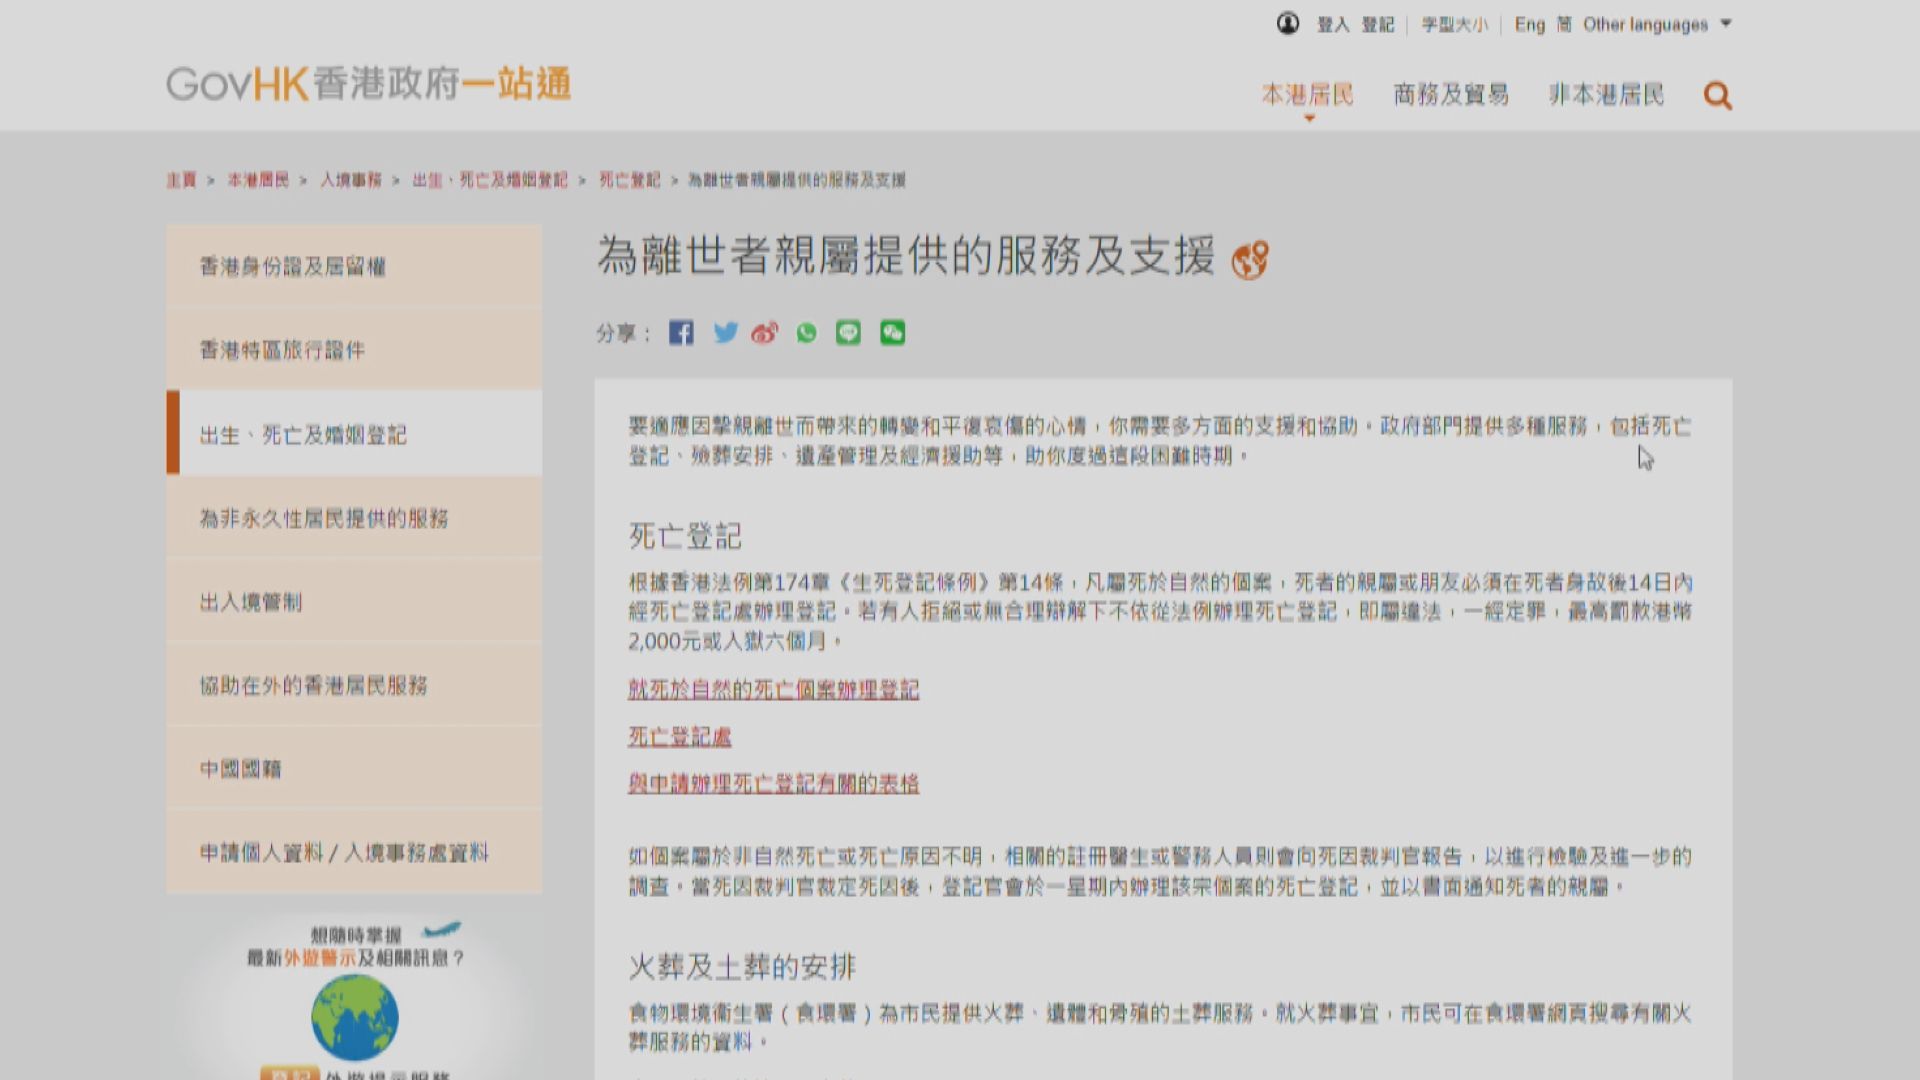Screen dimensions: 1920x1080
Task: Click the share icon next to the page title
Action: coord(1248,259)
